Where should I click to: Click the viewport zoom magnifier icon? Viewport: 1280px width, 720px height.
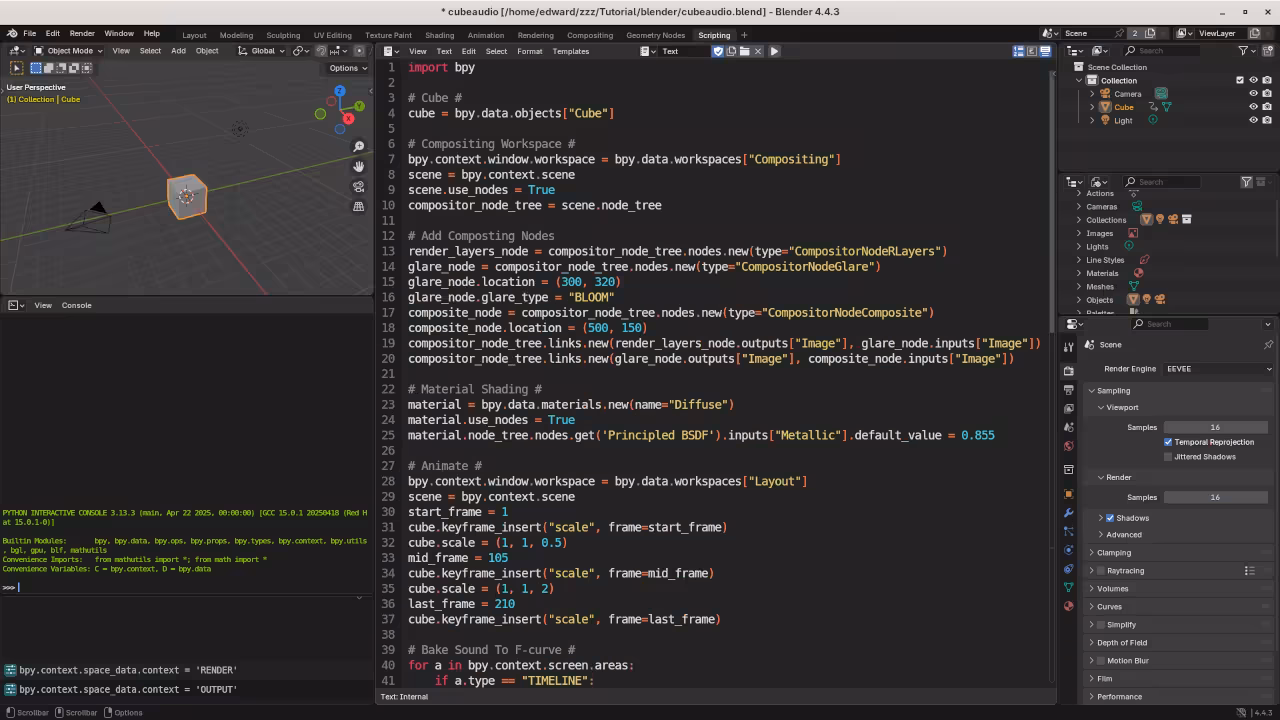point(359,146)
